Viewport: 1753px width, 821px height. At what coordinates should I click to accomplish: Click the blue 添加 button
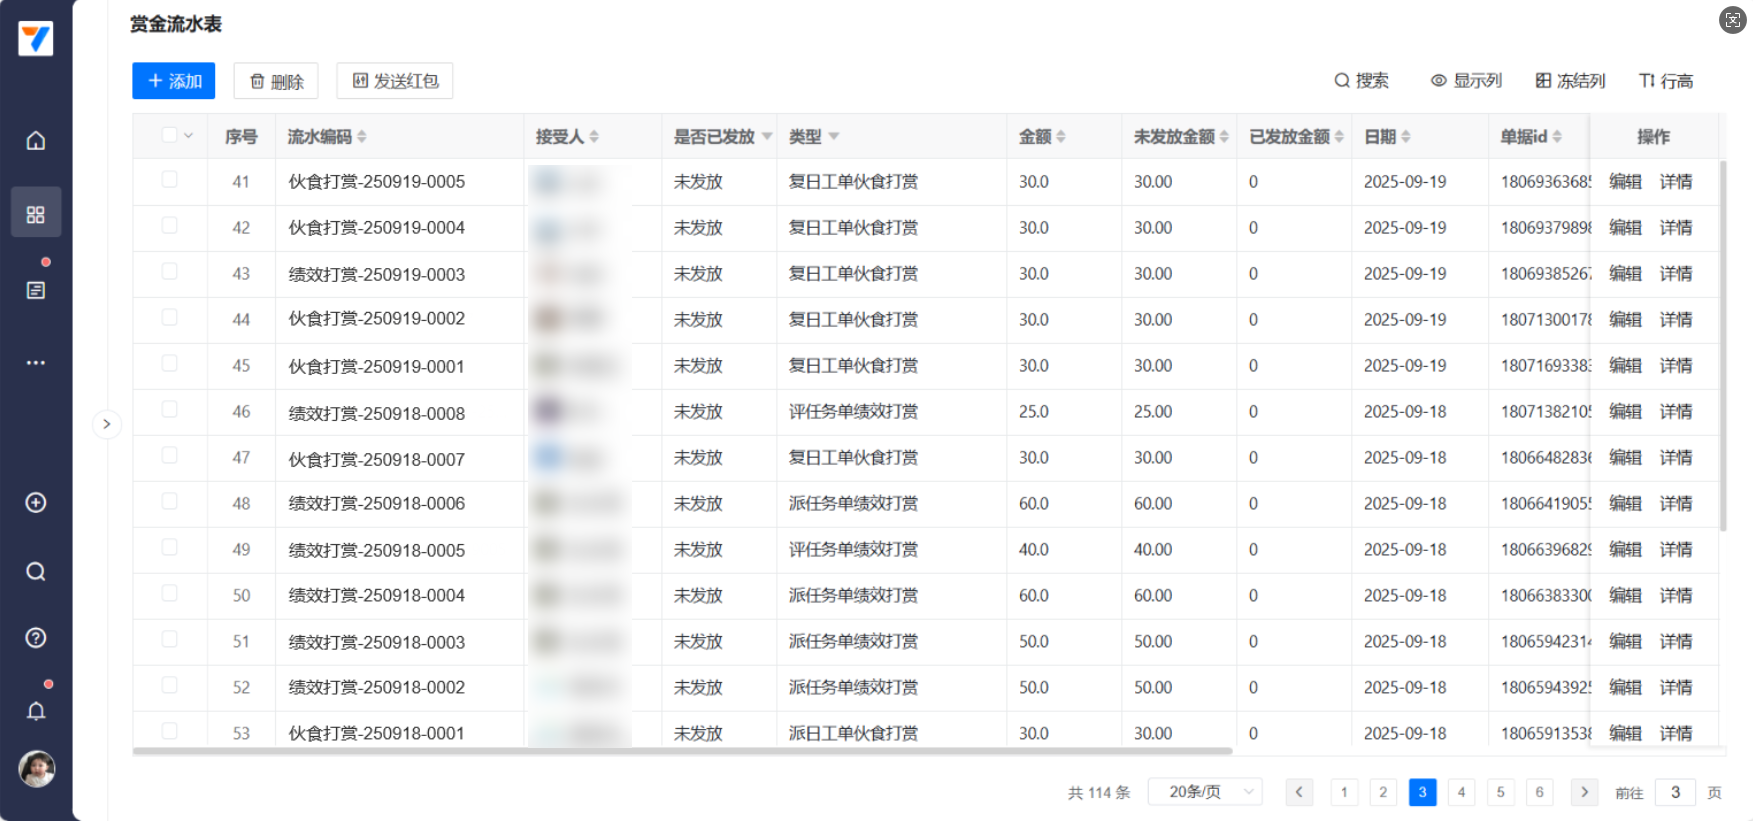click(x=174, y=81)
